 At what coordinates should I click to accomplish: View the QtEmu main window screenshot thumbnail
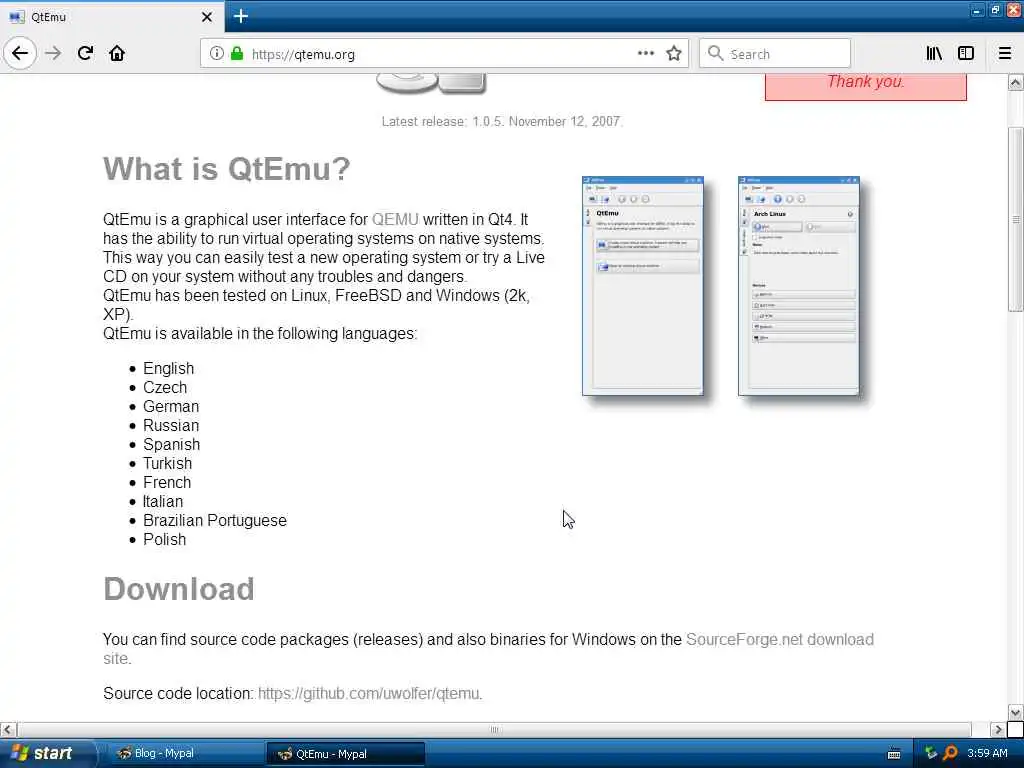pos(643,285)
